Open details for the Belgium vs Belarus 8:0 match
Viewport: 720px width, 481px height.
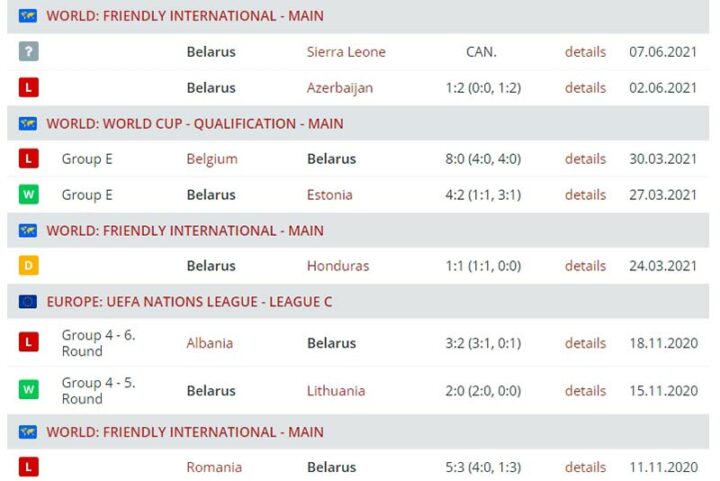[585, 159]
